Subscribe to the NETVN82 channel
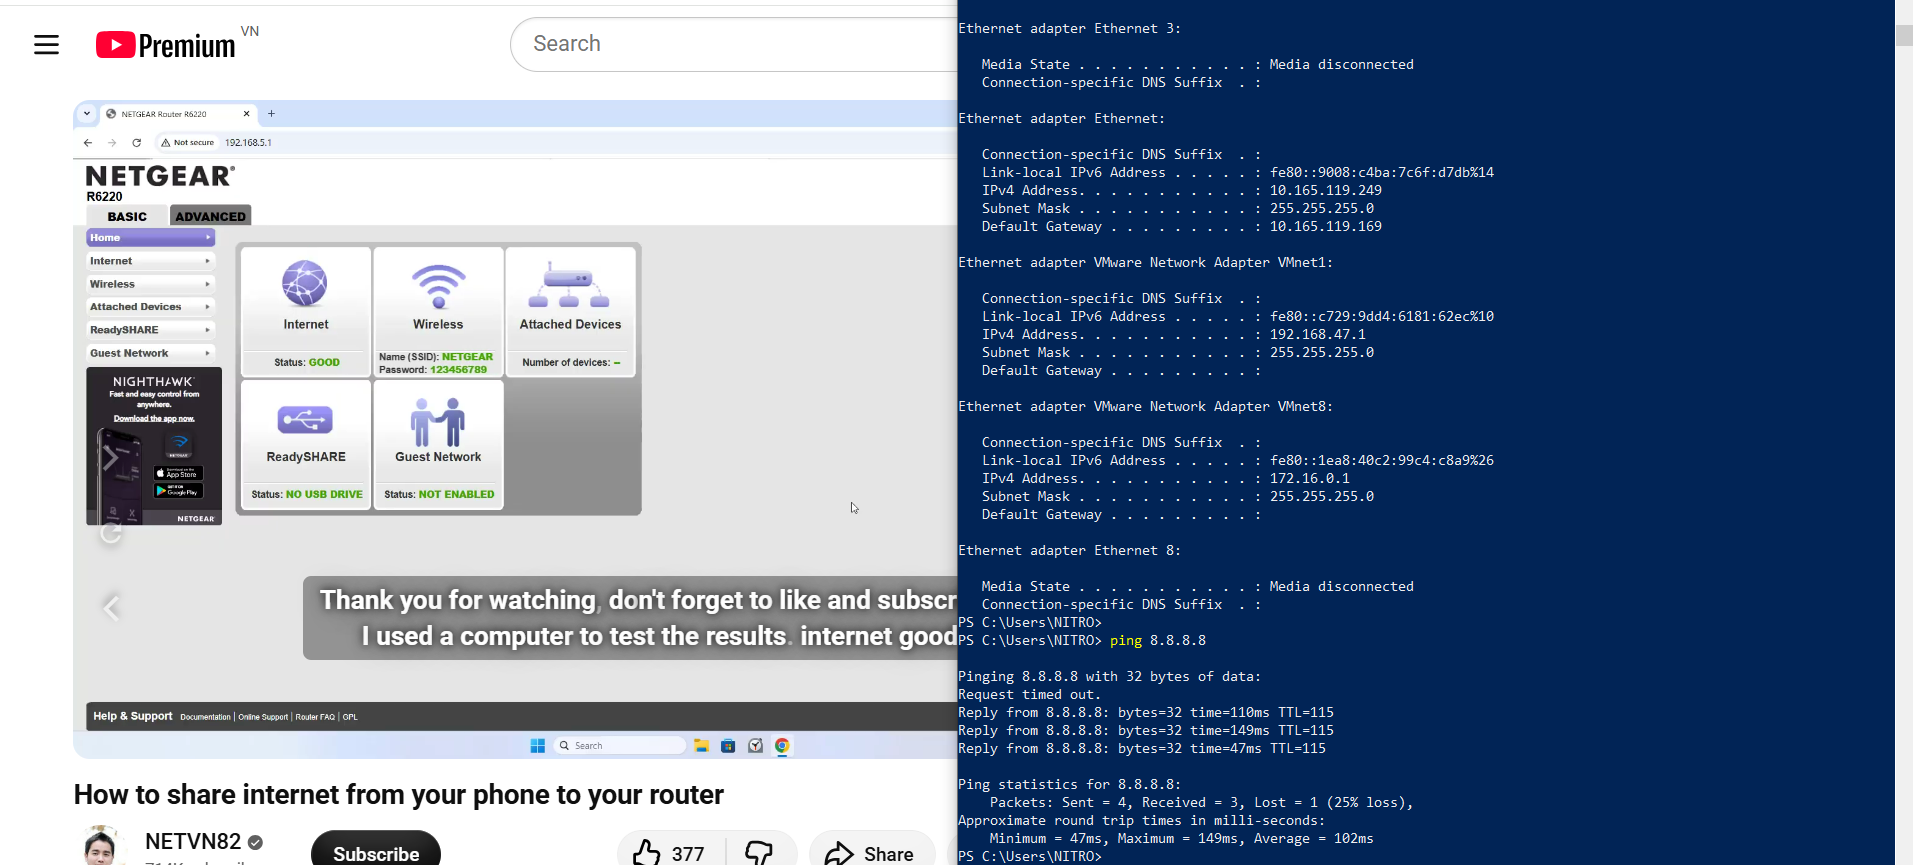 point(376,852)
